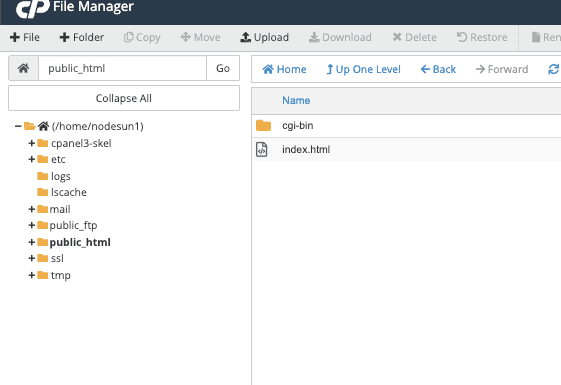Go to Home in navigation bar
Image resolution: width=561 pixels, height=385 pixels.
284,69
